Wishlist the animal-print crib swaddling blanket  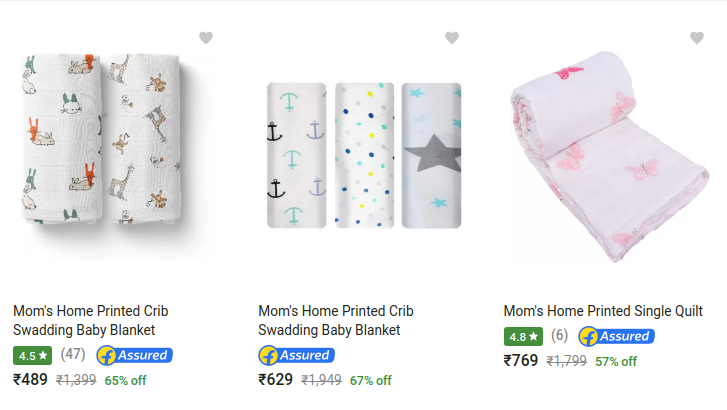[x=206, y=38]
